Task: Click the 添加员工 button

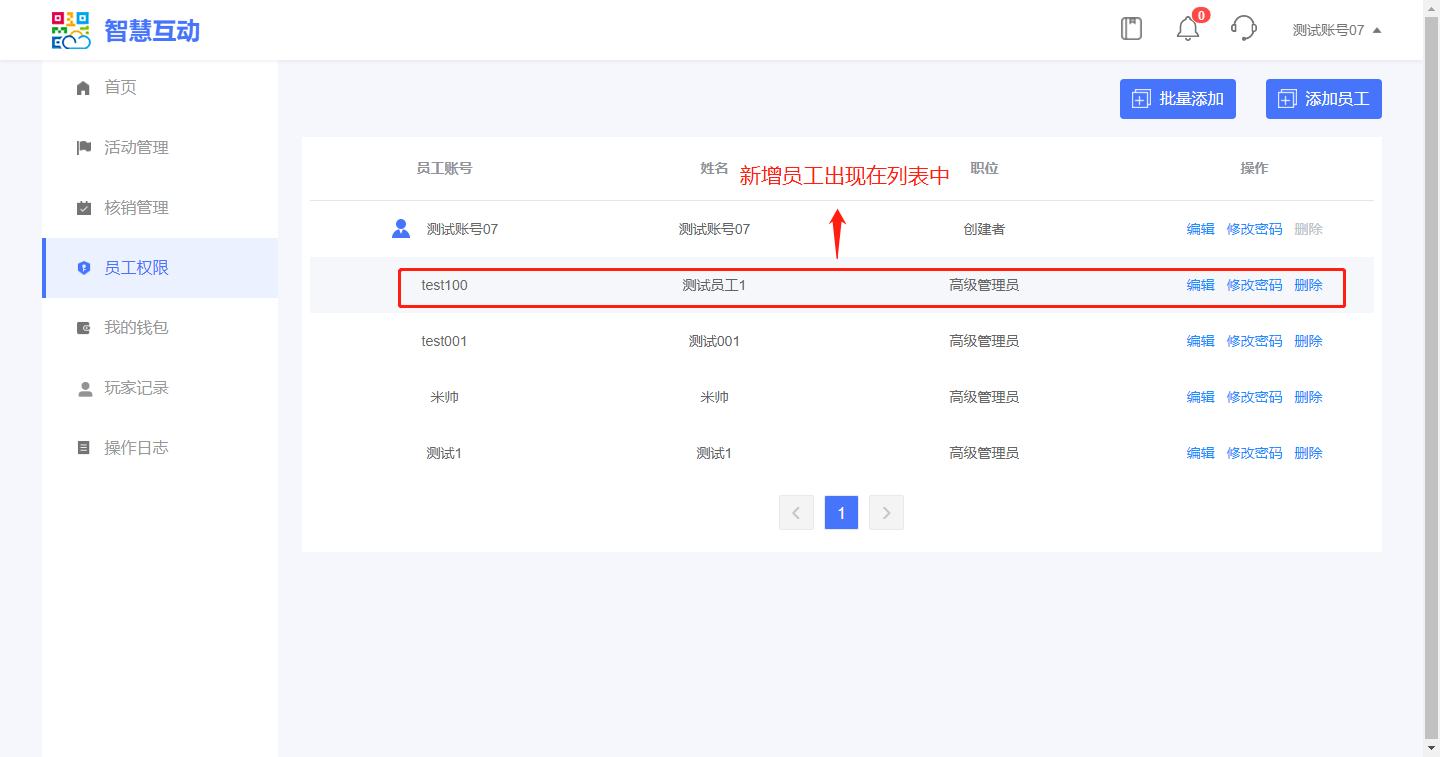Action: pyautogui.click(x=1323, y=99)
